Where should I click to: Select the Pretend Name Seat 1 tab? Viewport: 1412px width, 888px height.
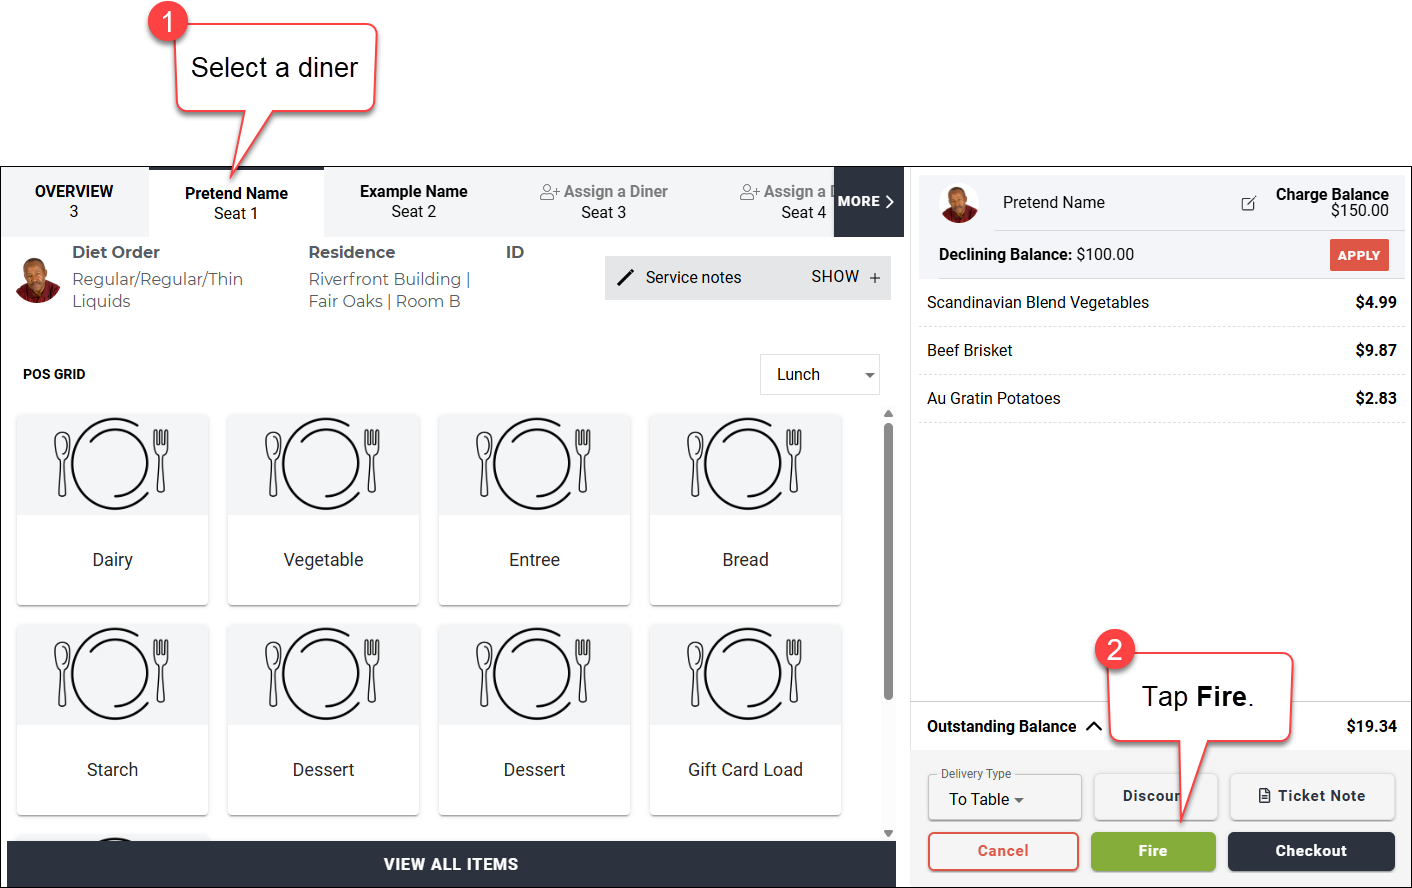236,202
